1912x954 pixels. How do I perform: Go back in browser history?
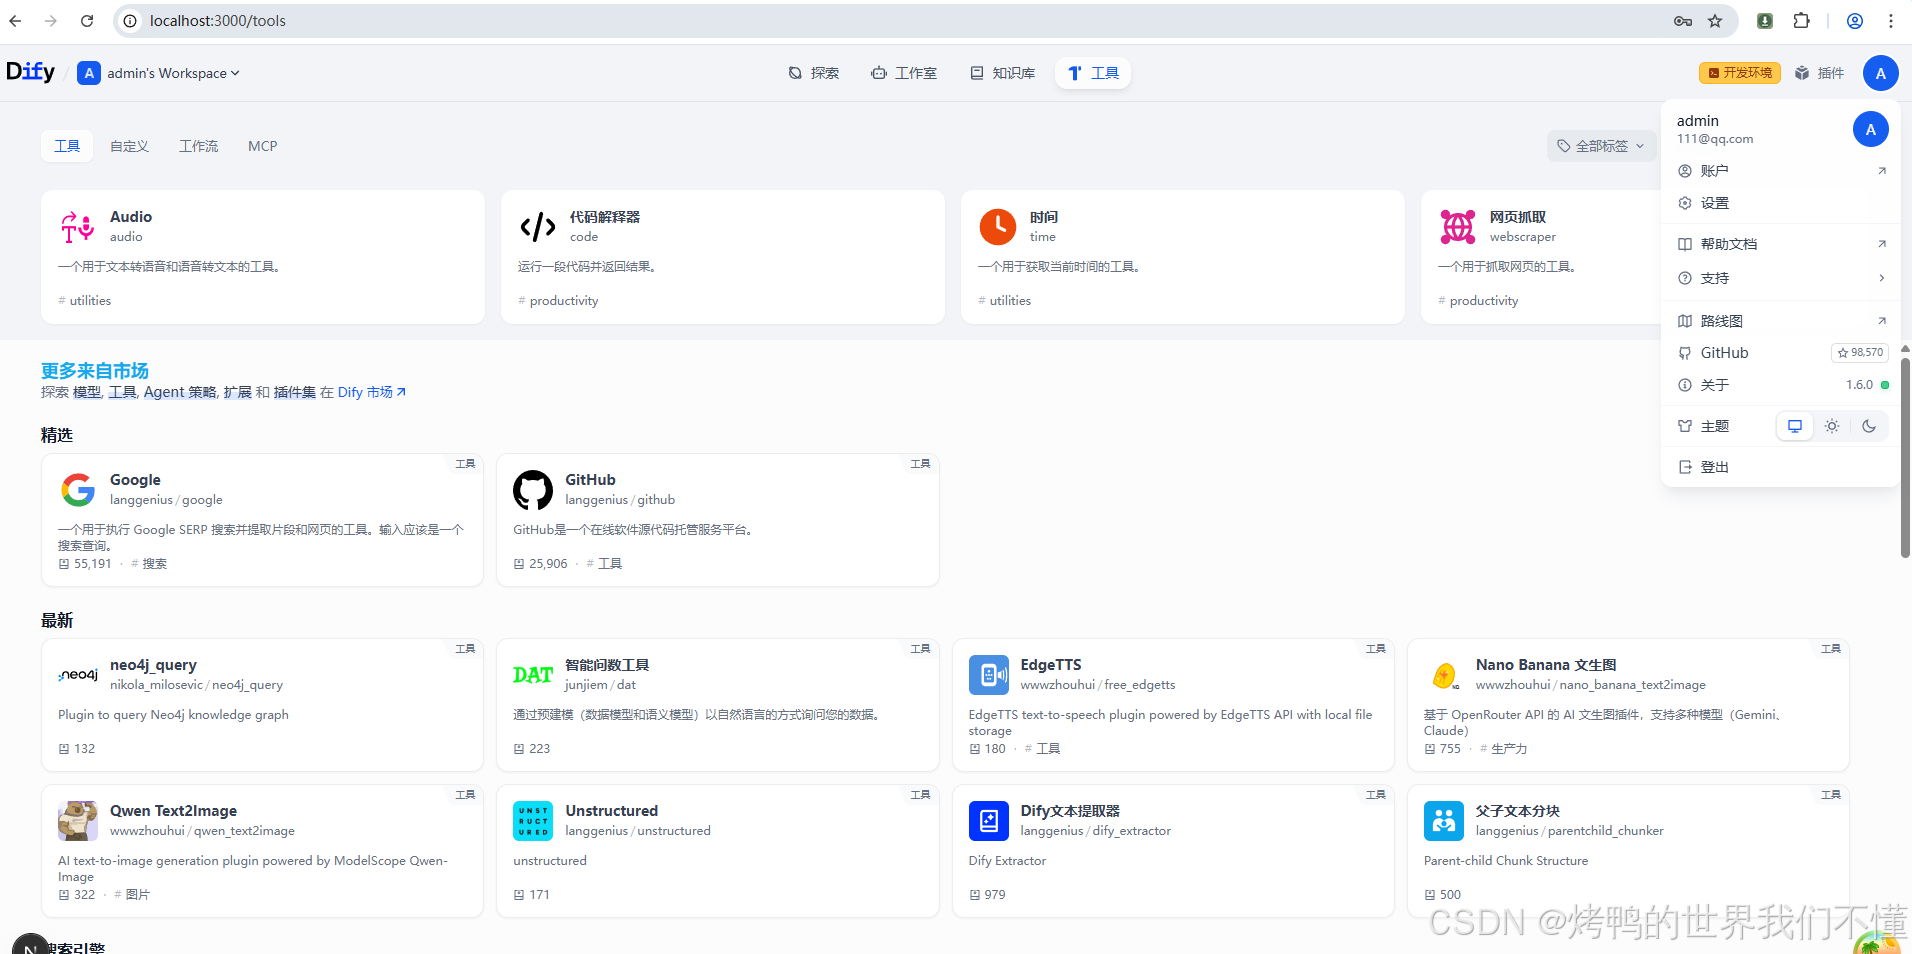click(x=16, y=21)
